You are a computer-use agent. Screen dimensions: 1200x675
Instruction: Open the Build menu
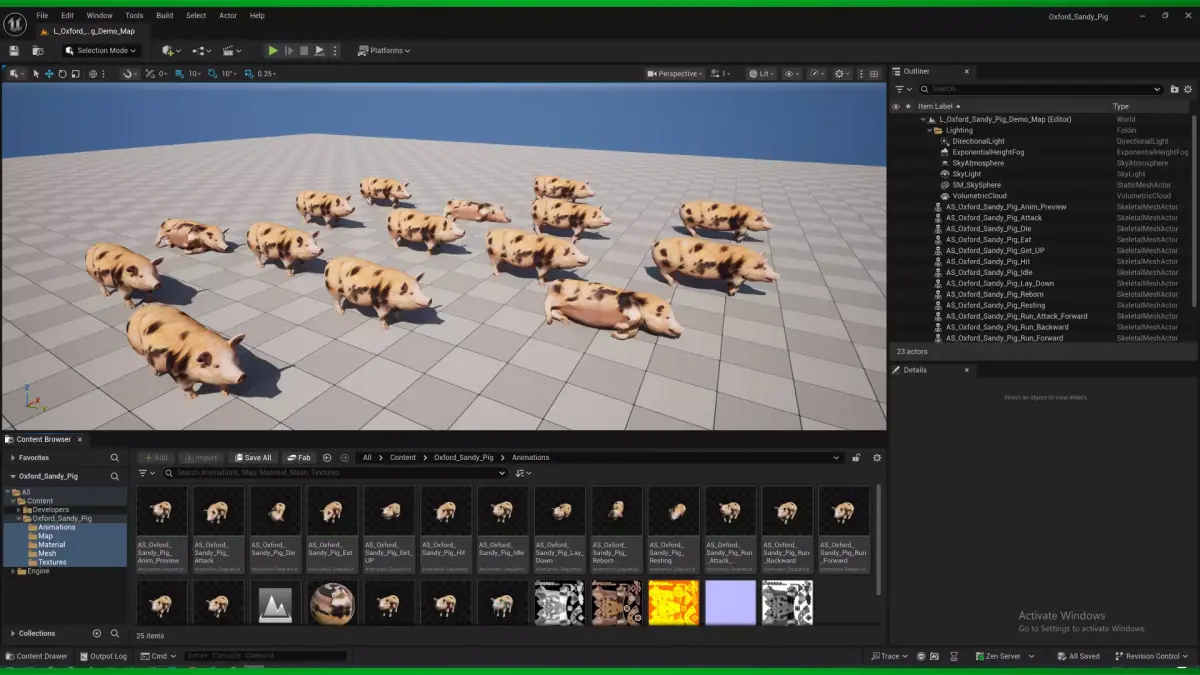(165, 16)
